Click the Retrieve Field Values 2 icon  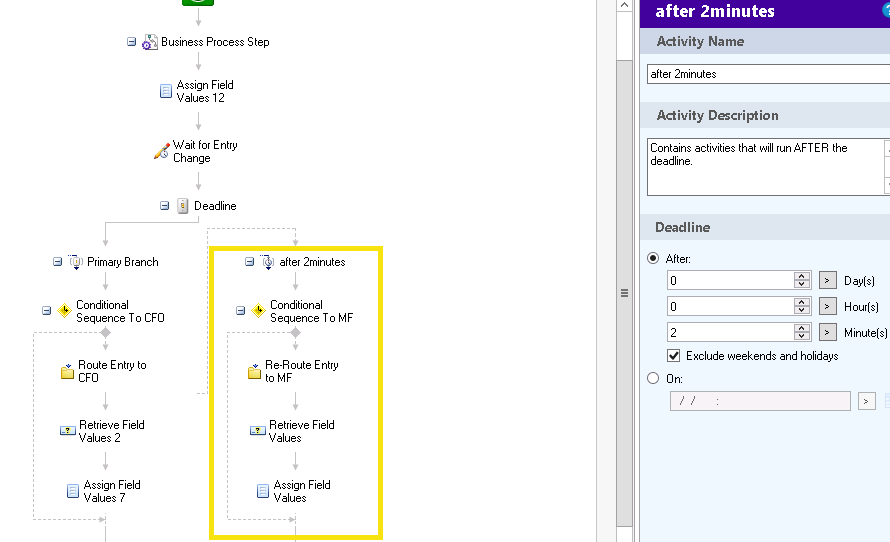pos(68,431)
